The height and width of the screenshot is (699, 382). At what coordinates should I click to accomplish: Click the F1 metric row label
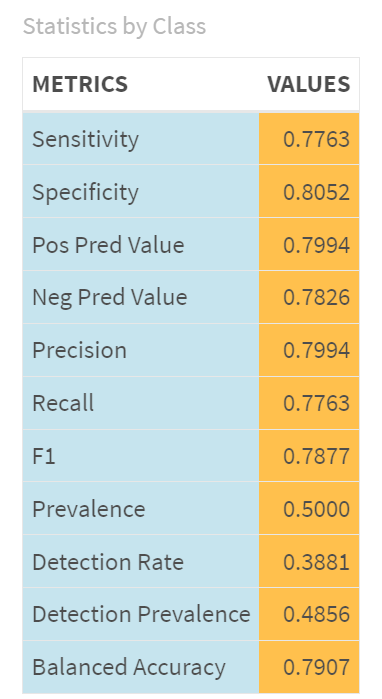point(44,456)
